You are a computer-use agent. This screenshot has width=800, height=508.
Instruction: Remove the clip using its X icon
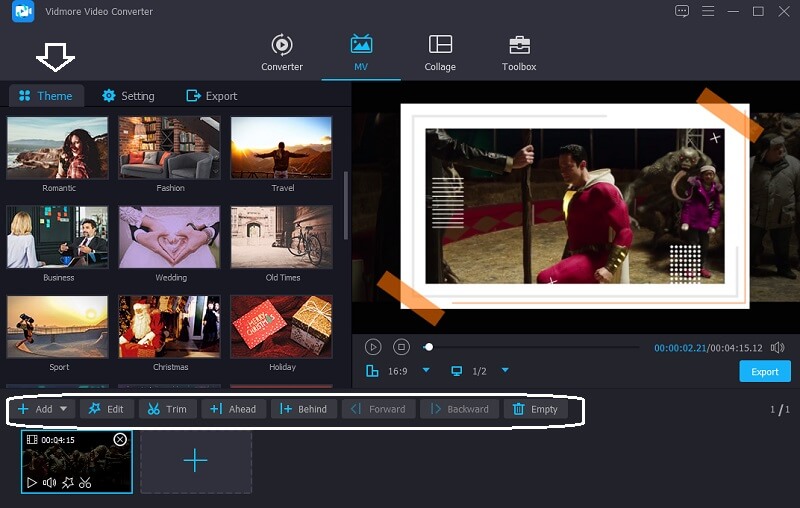[x=120, y=439]
